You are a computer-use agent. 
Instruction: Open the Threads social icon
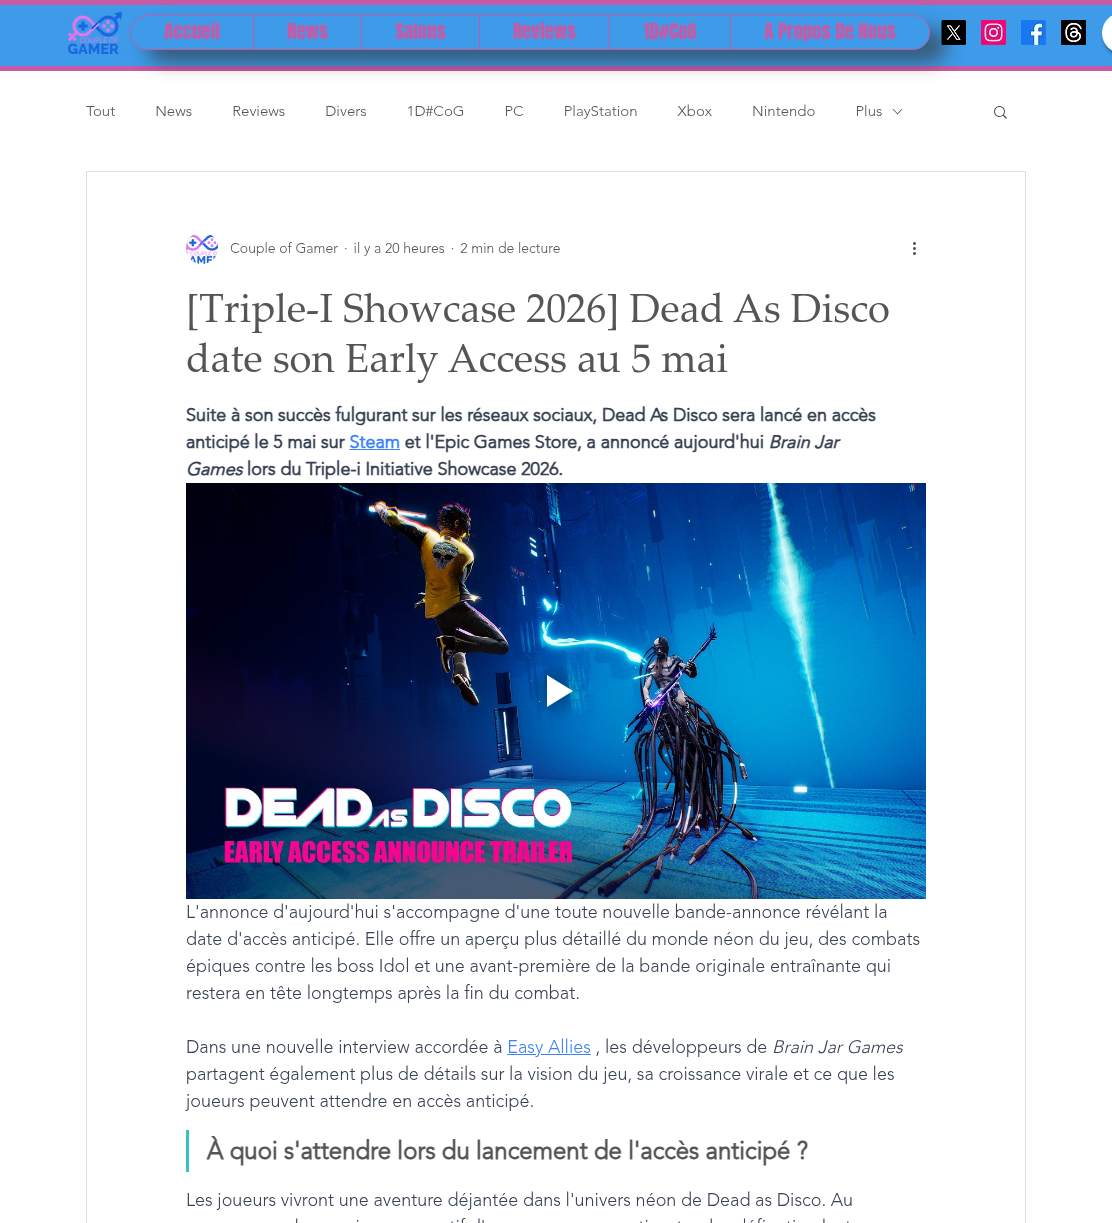[x=1074, y=33]
